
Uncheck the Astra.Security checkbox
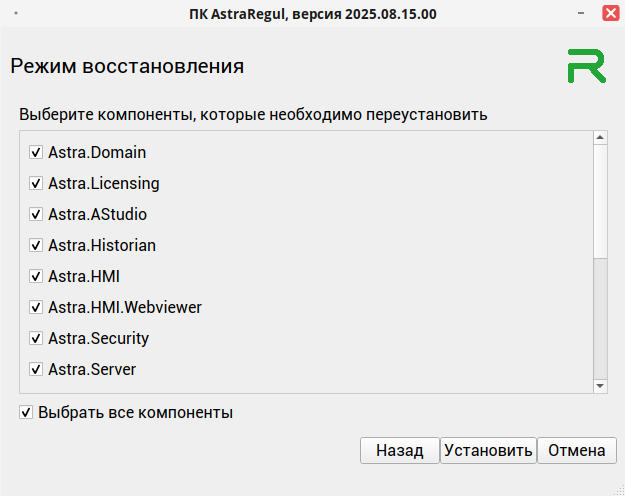(x=36, y=339)
